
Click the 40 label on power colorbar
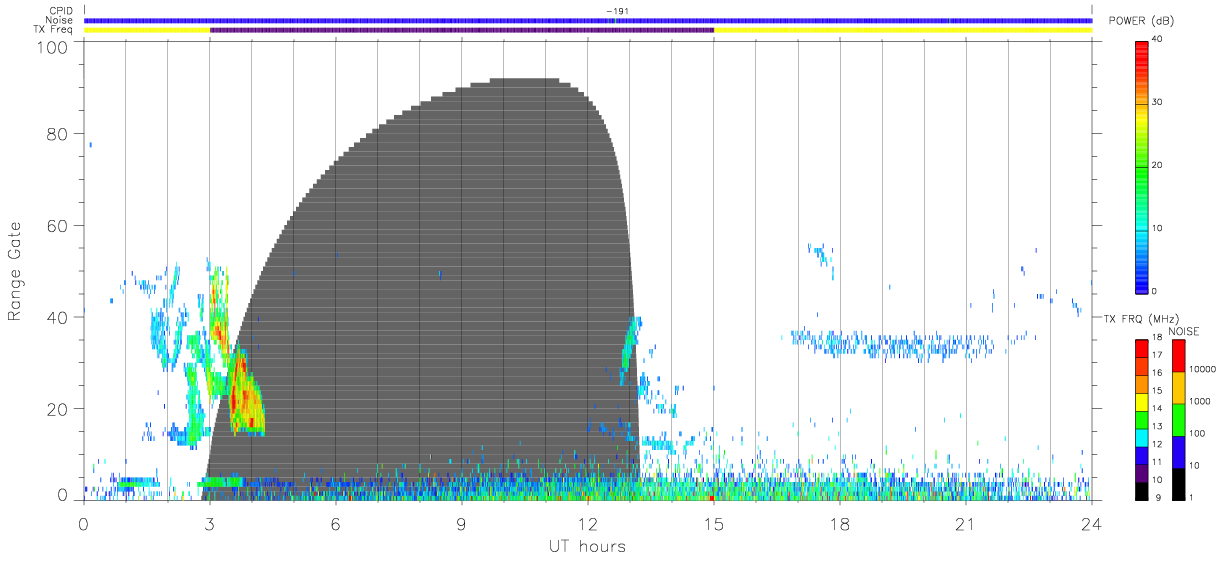(x=1155, y=39)
